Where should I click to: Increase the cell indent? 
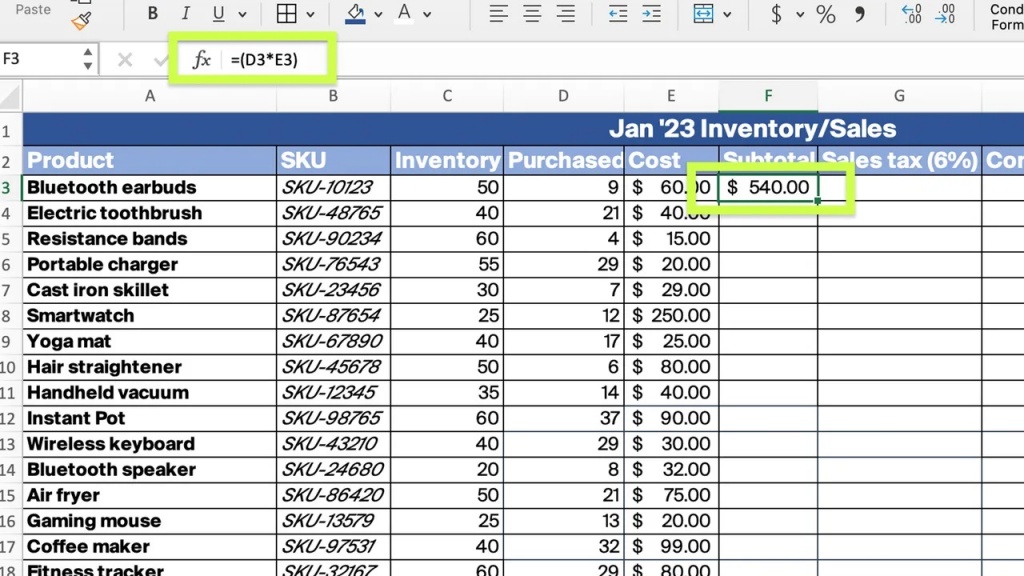pos(651,13)
